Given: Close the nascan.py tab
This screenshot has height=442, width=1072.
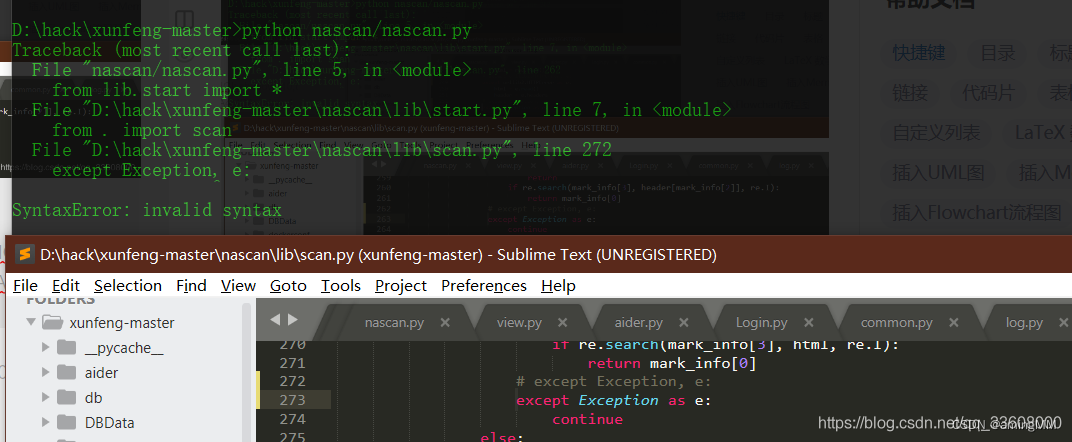Looking at the screenshot, I should pyautogui.click(x=445, y=322).
